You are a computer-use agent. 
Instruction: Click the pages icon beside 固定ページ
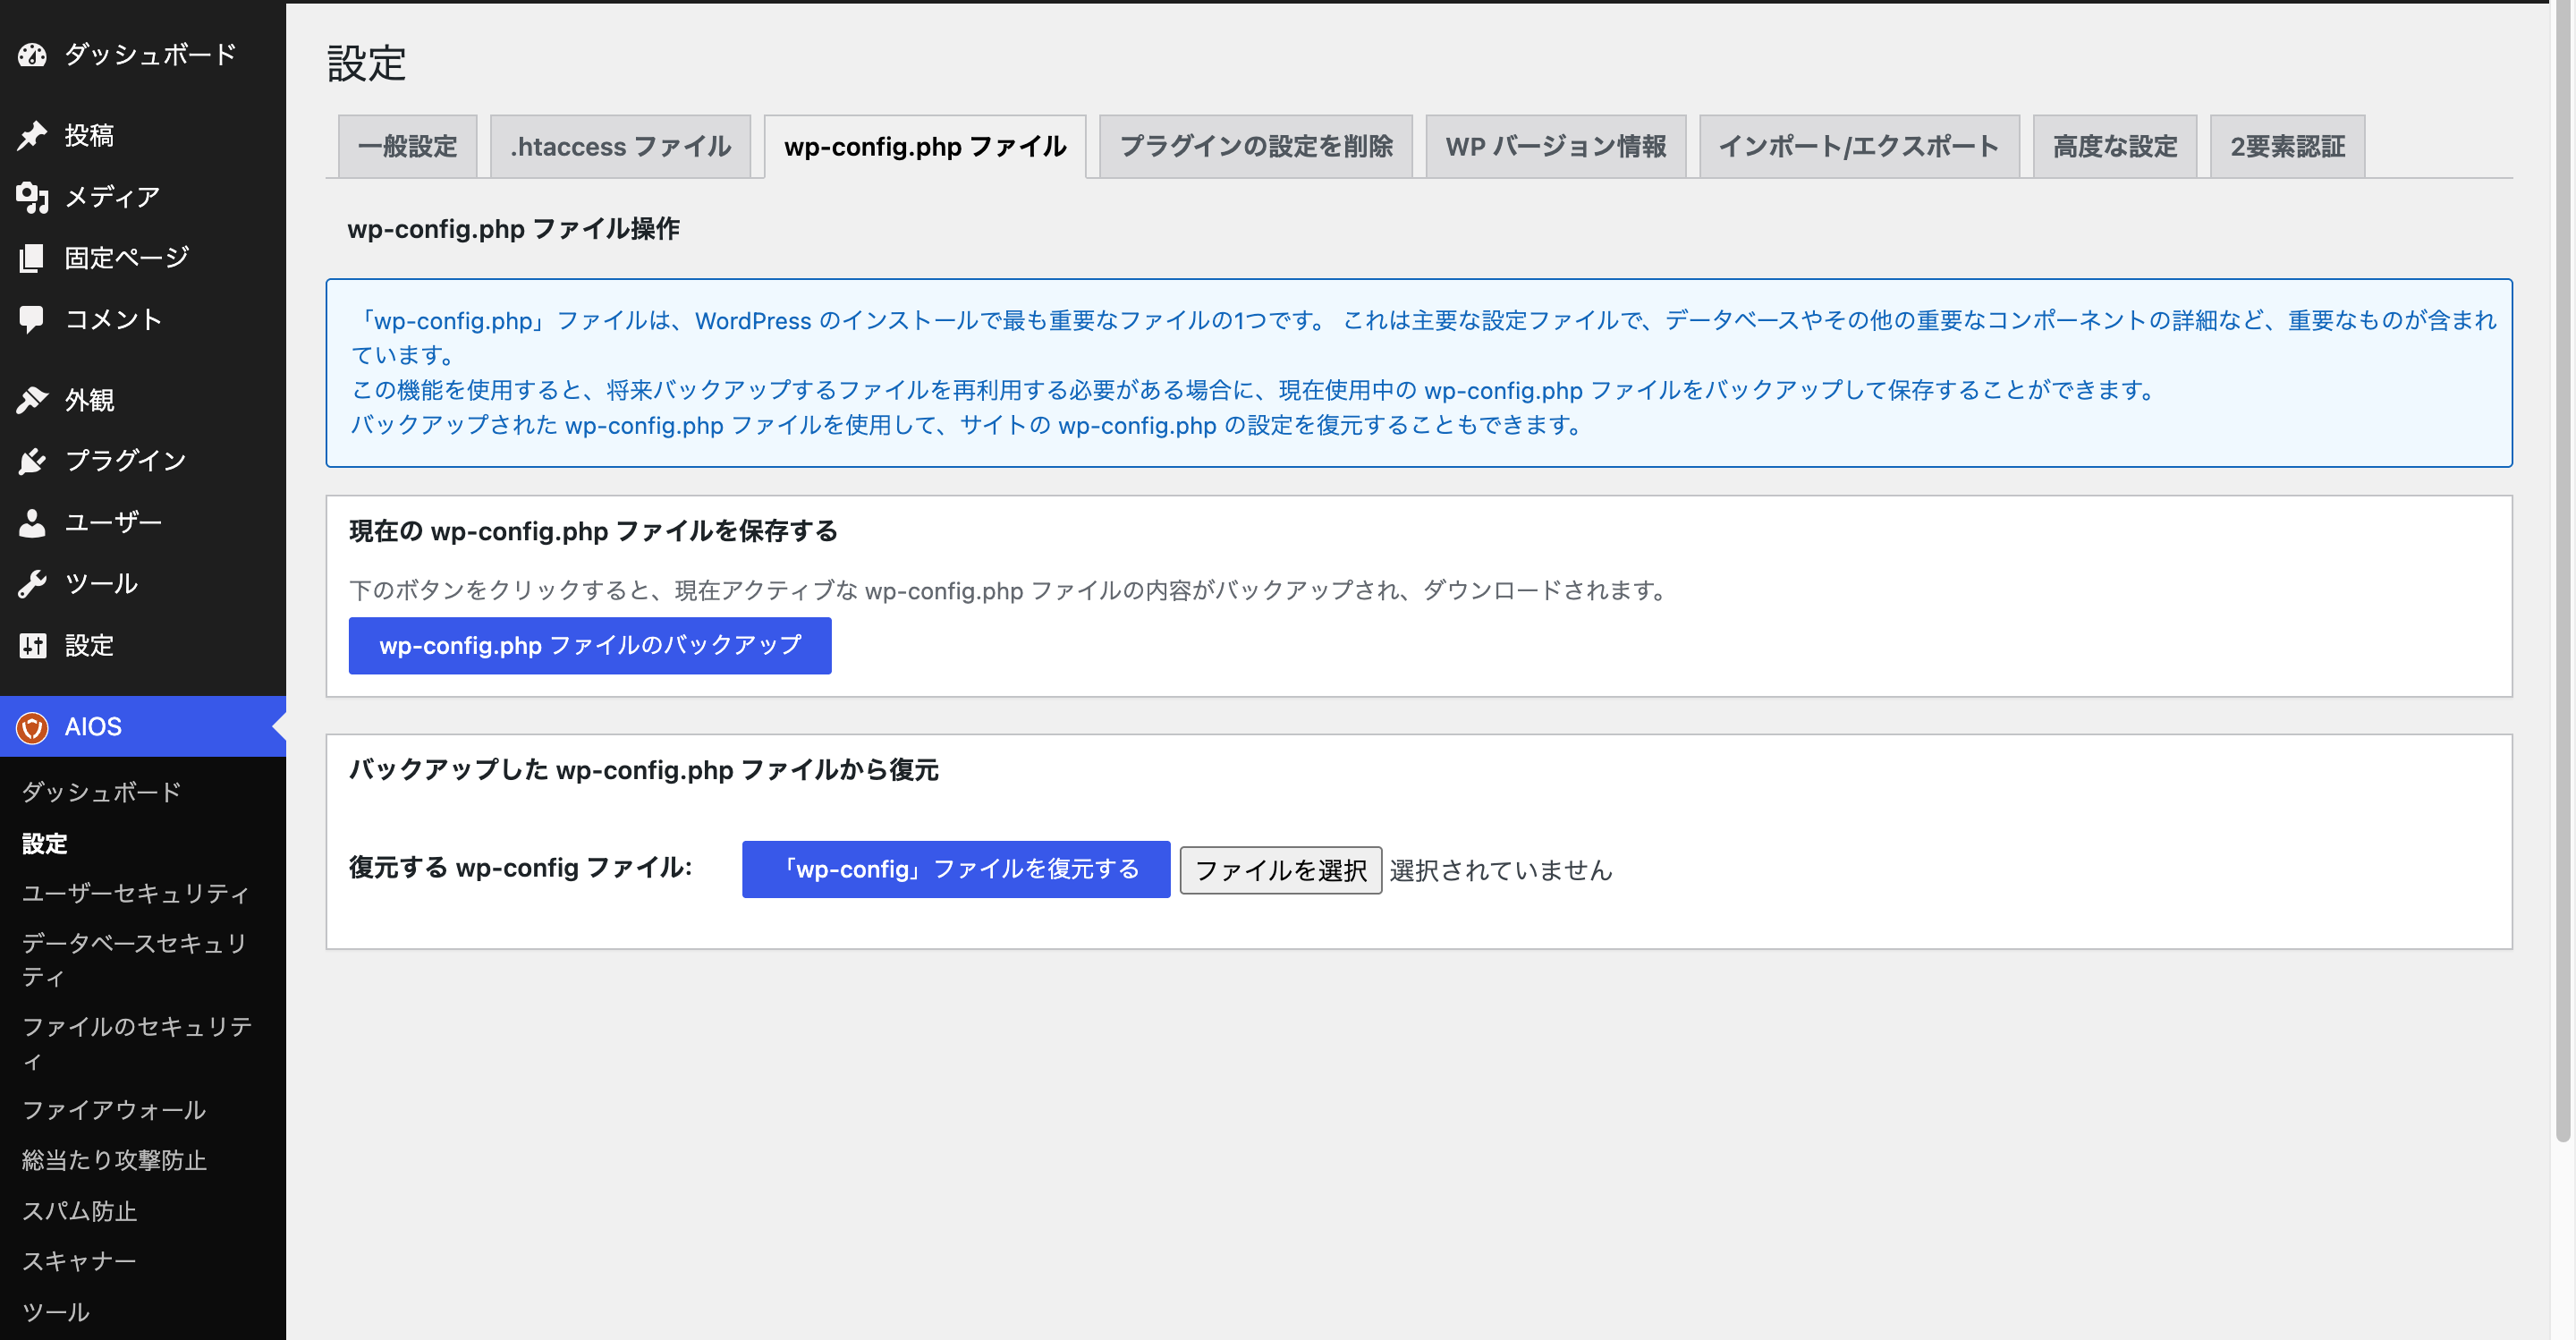tap(32, 258)
